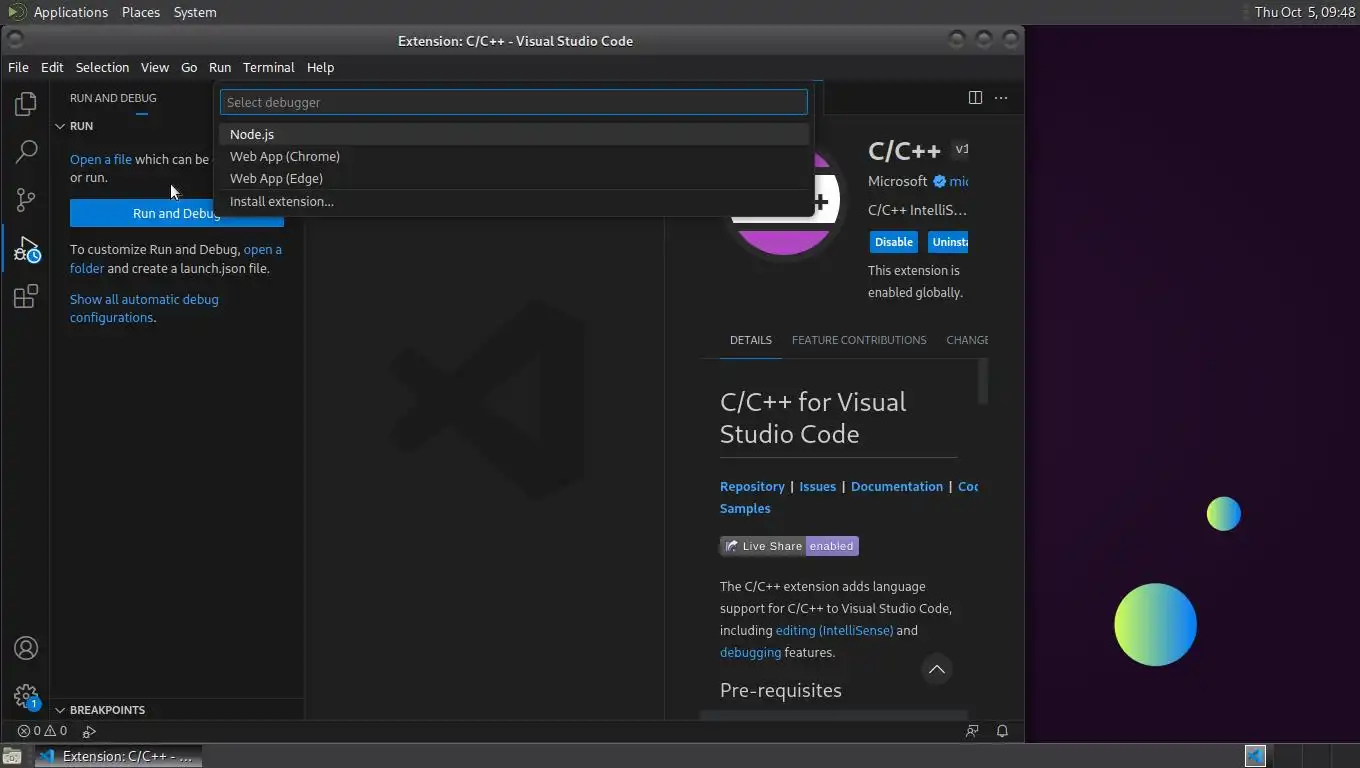Open the Go menu
This screenshot has height=768, width=1360.
(189, 67)
